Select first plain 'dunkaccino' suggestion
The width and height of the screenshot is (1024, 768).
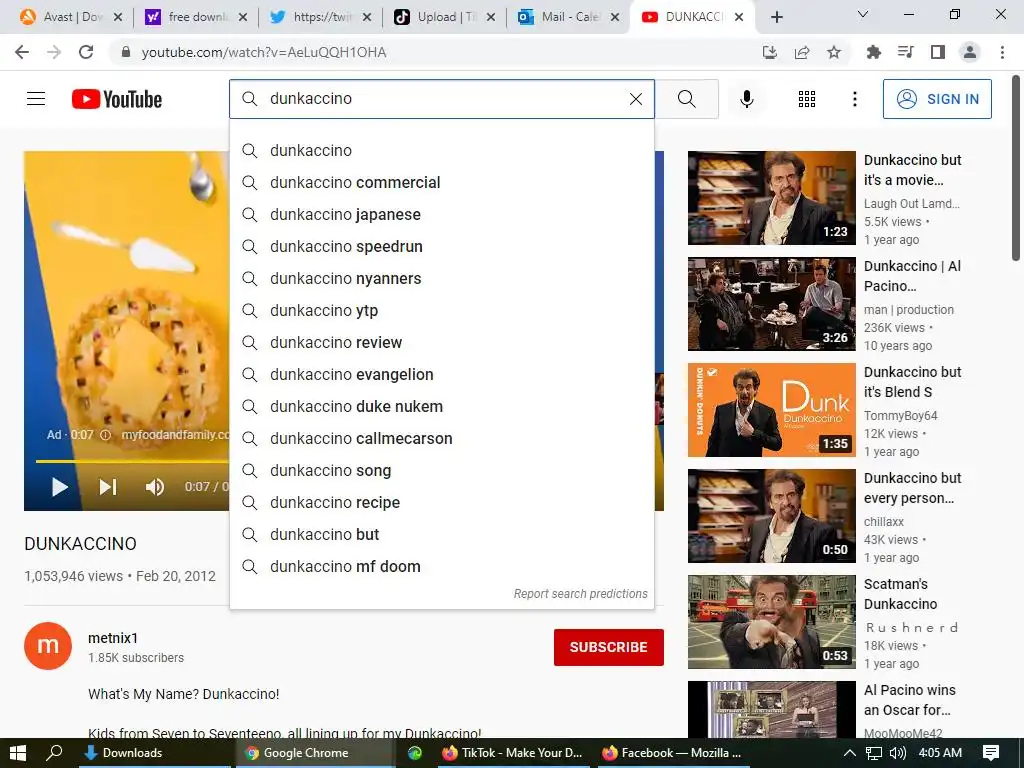click(442, 150)
